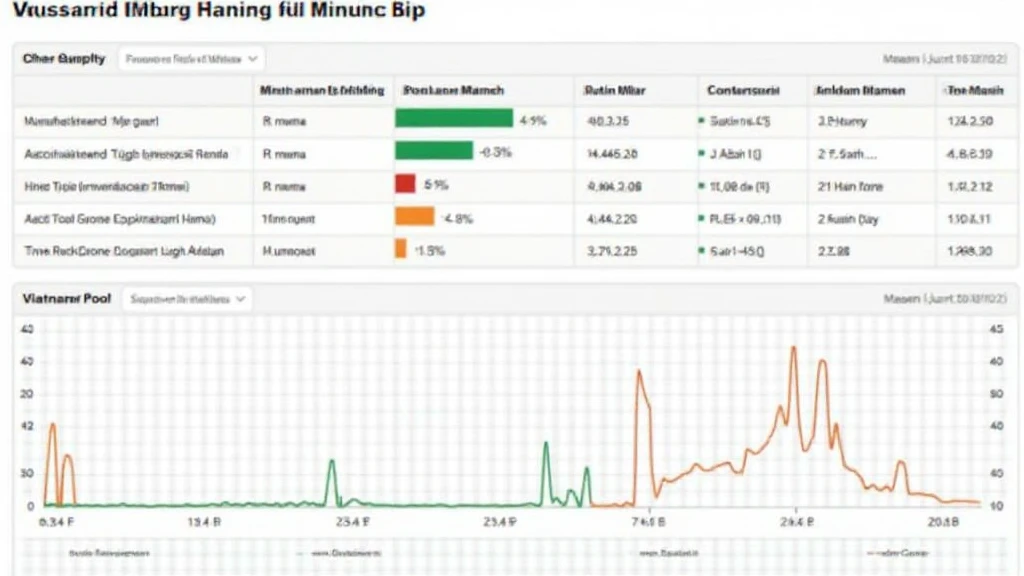Click the Mauan date label in the Vlatnarer Pool panel

click(944, 299)
